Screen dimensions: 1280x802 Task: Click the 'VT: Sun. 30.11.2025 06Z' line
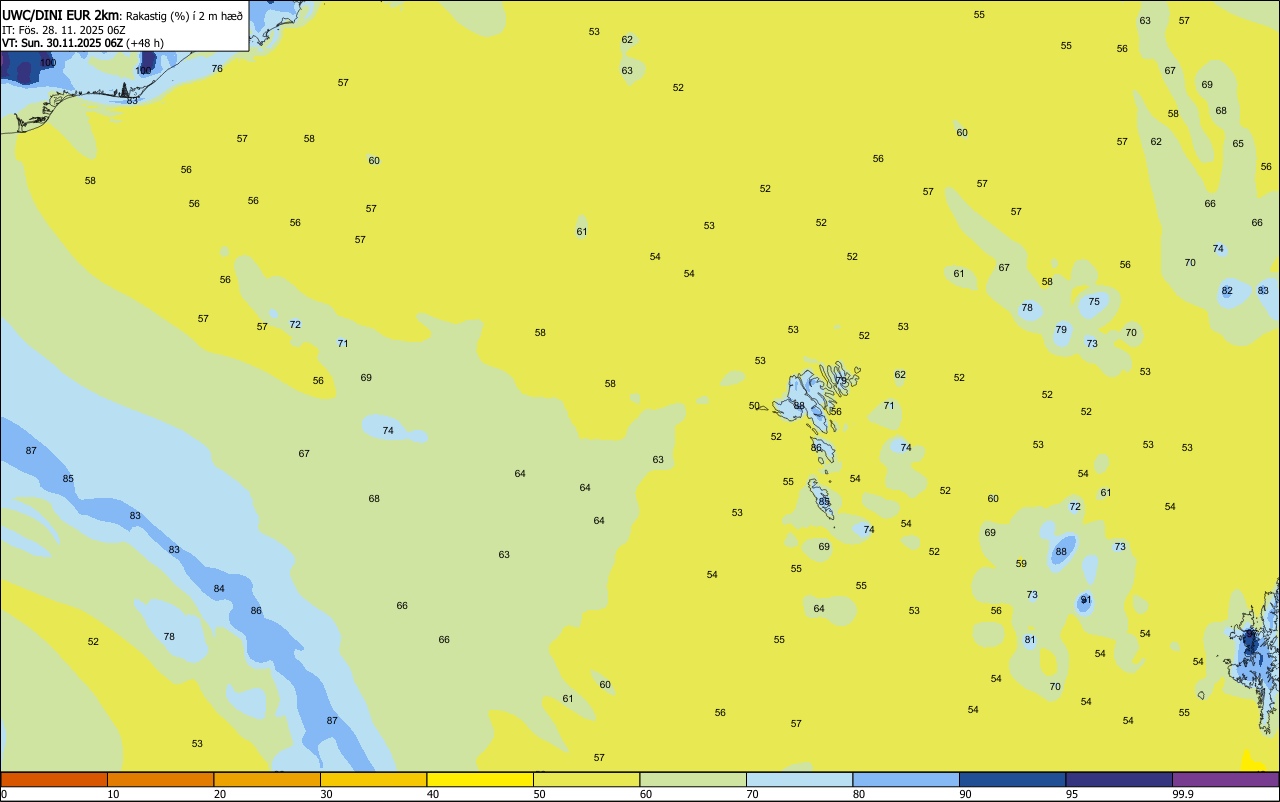coord(63,43)
